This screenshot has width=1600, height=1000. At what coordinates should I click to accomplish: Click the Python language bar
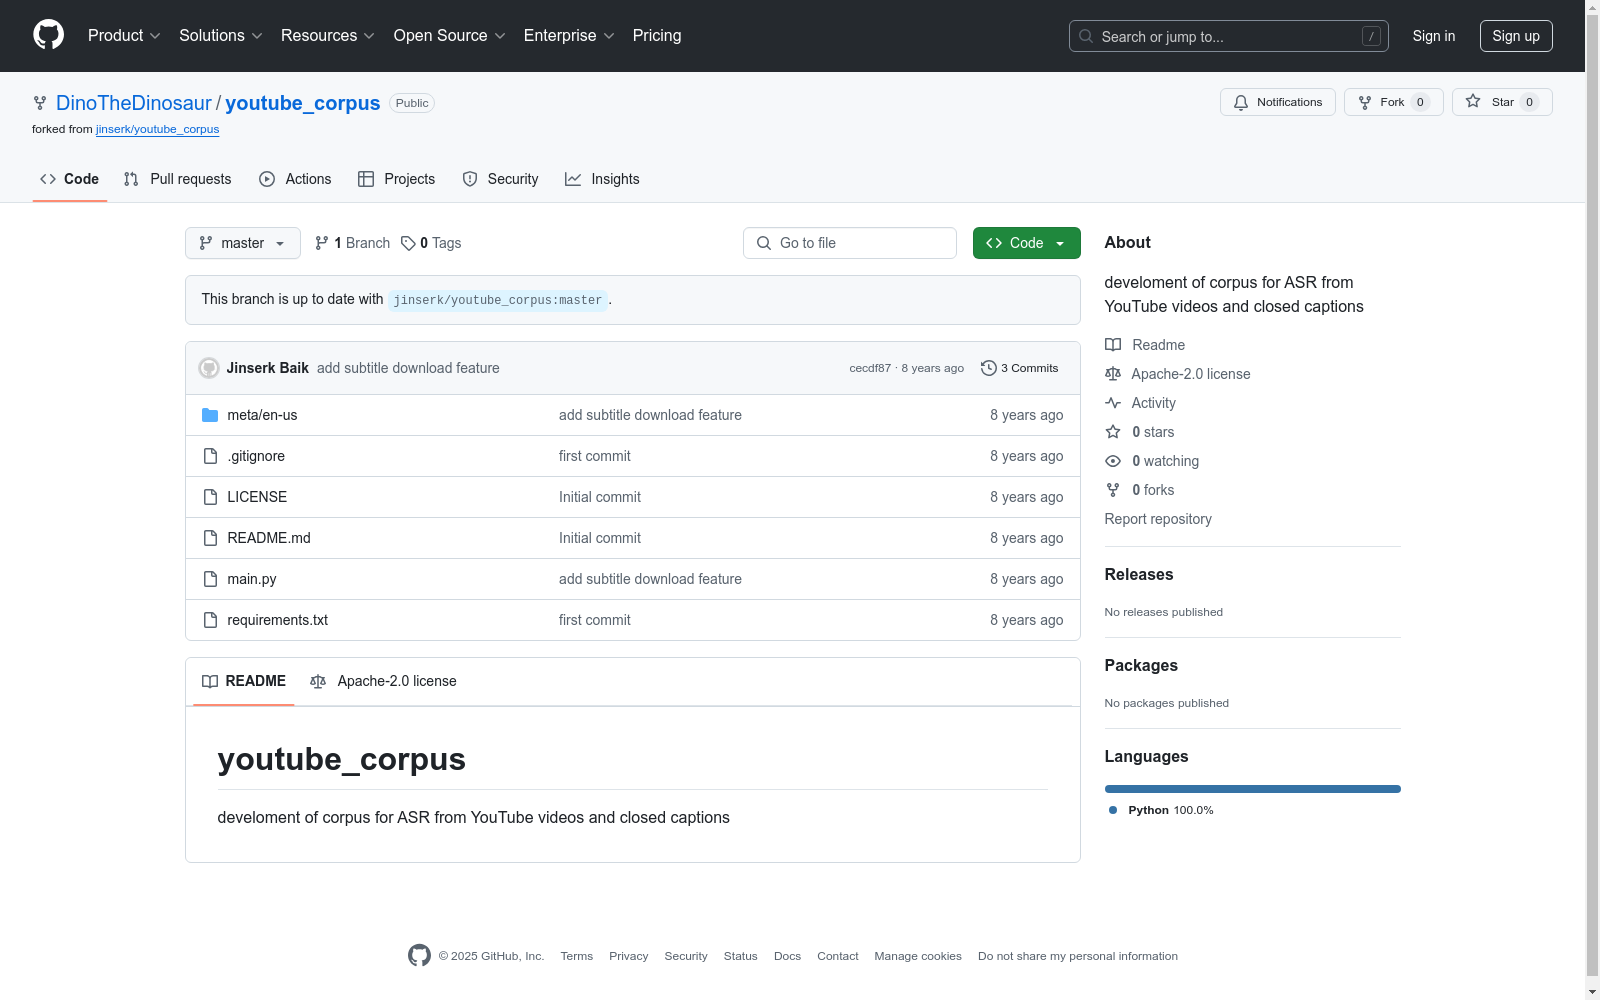coord(1253,789)
